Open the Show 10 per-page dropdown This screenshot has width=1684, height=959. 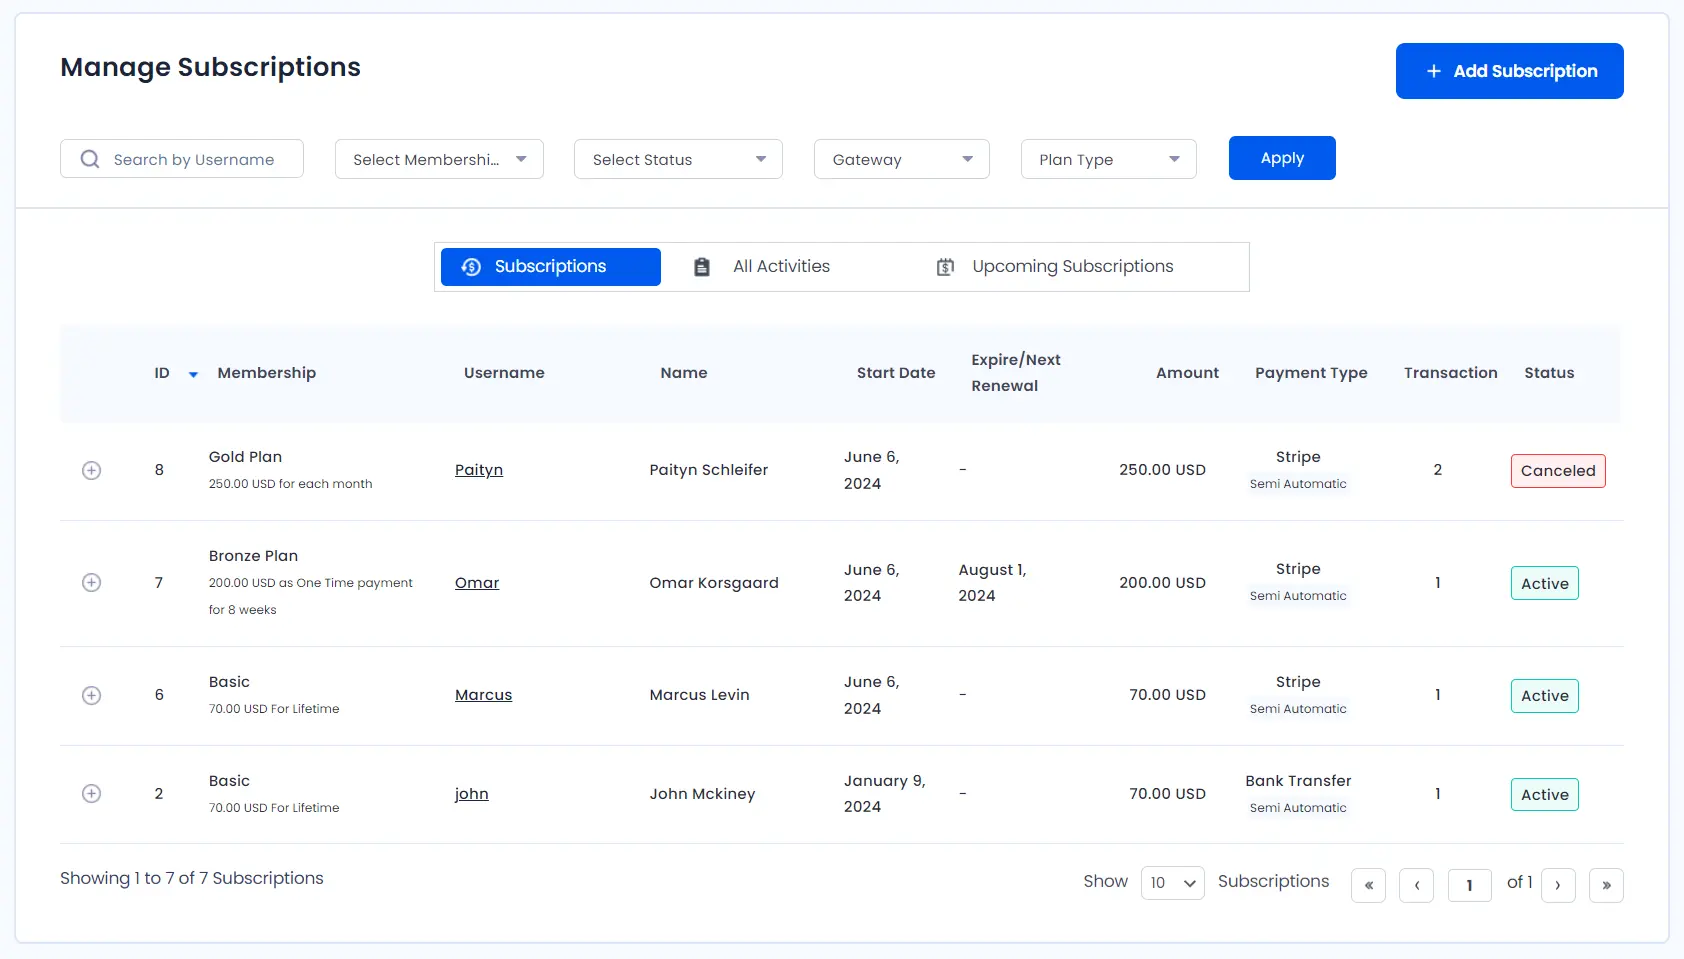point(1173,883)
